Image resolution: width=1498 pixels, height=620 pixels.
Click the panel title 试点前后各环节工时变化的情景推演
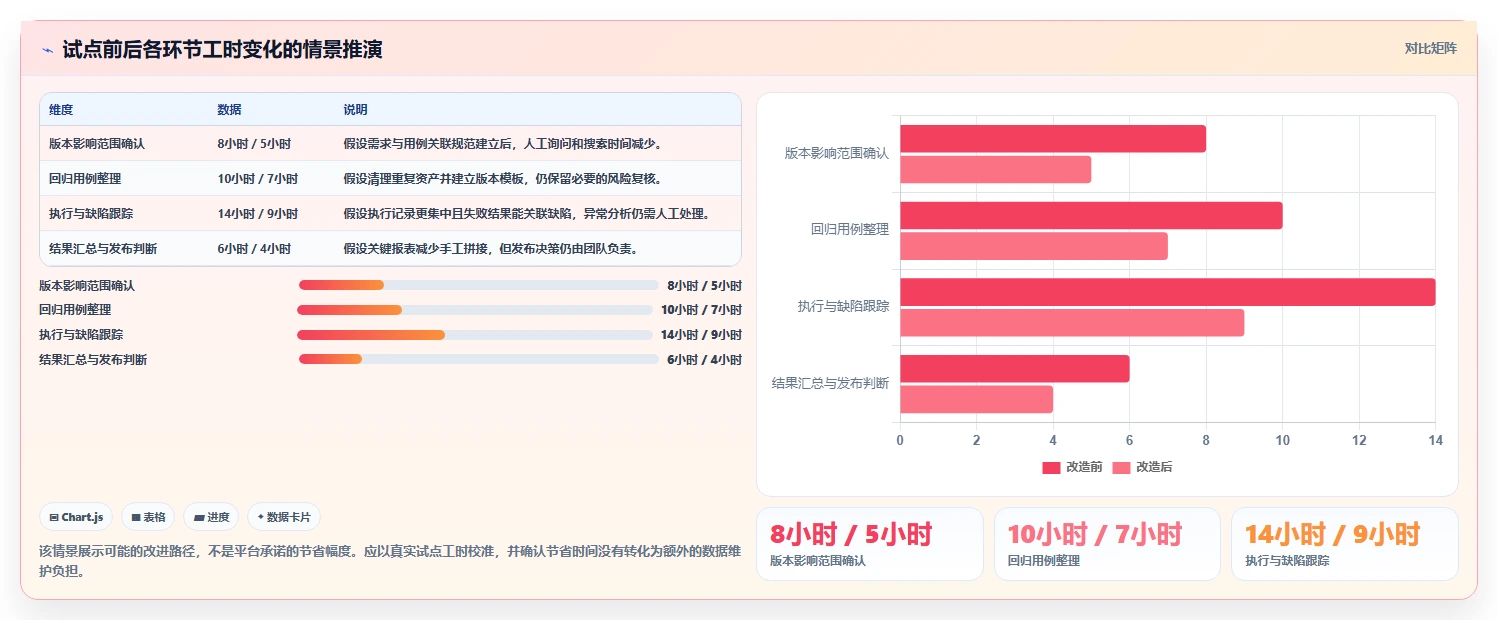(x=222, y=49)
